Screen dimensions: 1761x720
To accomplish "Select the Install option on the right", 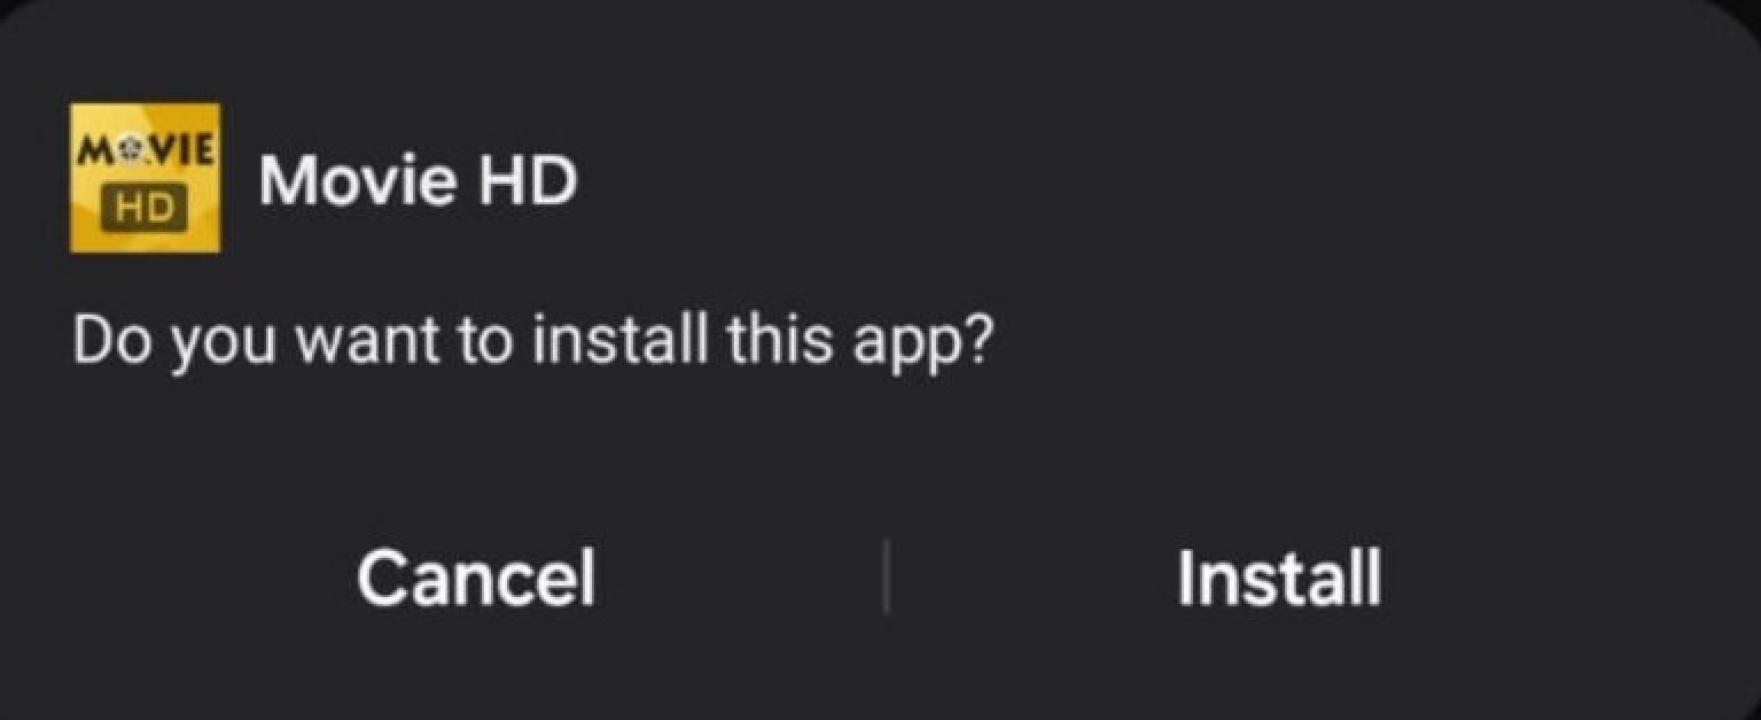I will pyautogui.click(x=1279, y=577).
